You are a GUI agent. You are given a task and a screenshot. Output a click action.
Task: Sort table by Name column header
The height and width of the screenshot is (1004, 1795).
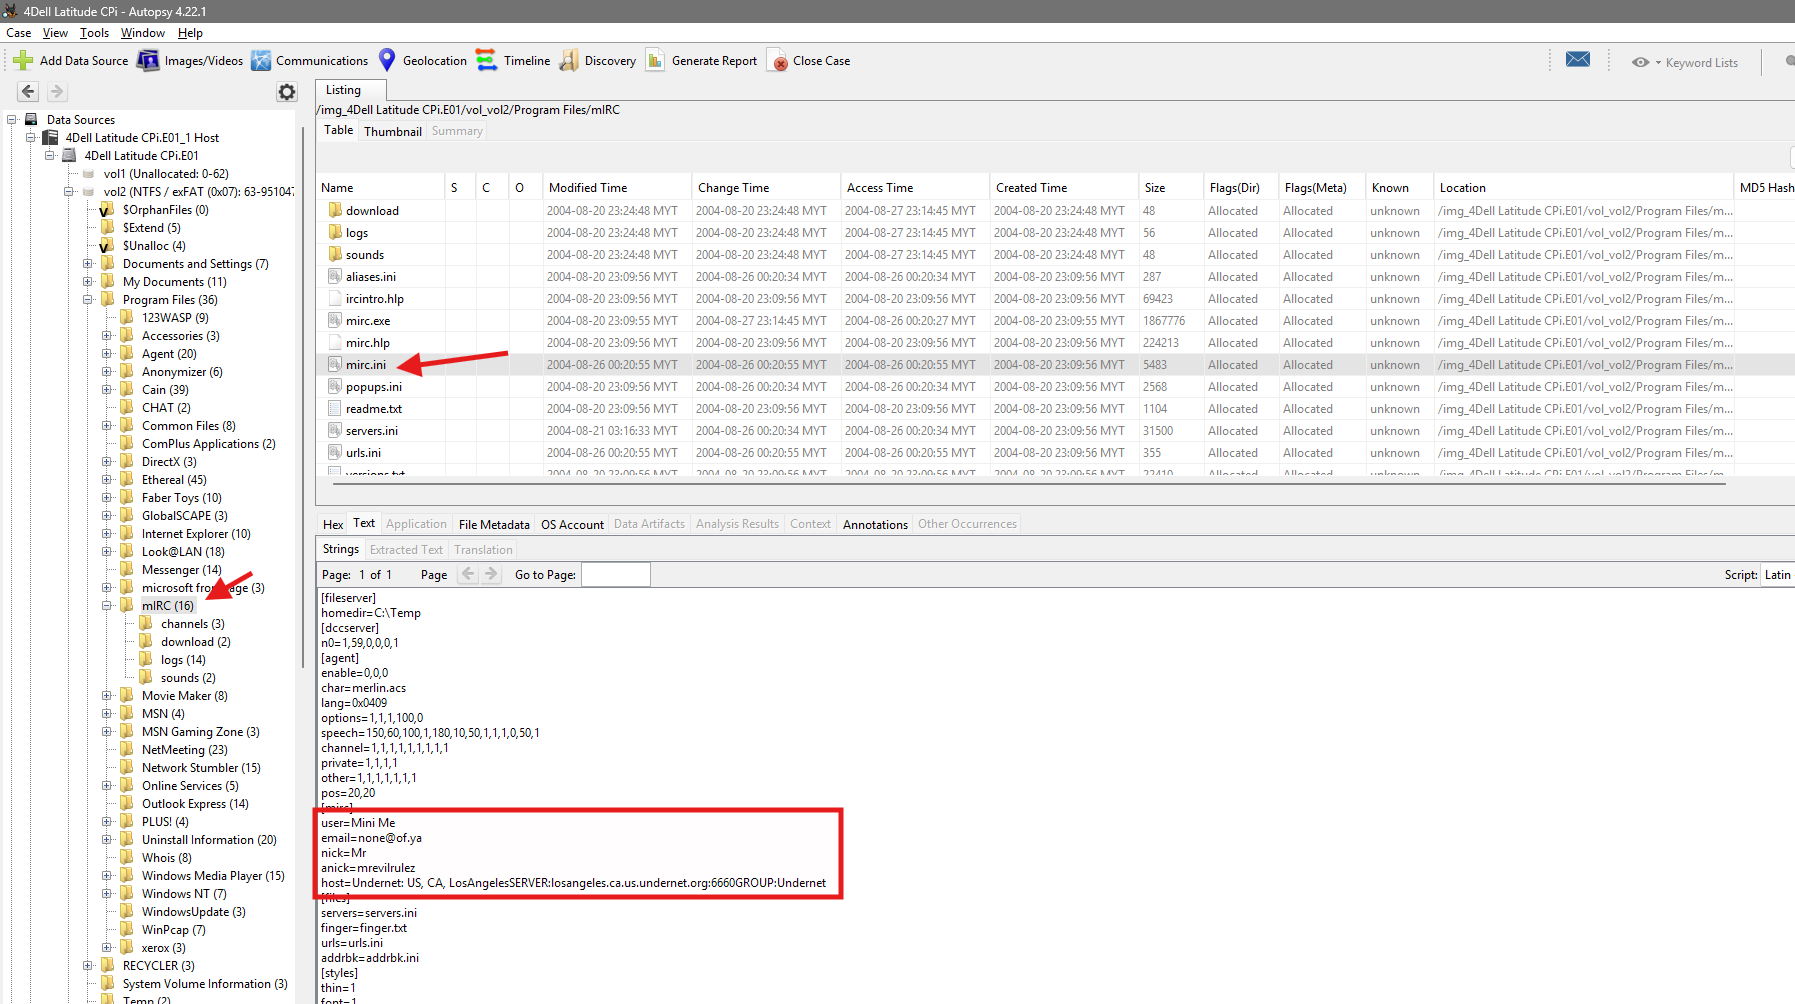(380, 188)
